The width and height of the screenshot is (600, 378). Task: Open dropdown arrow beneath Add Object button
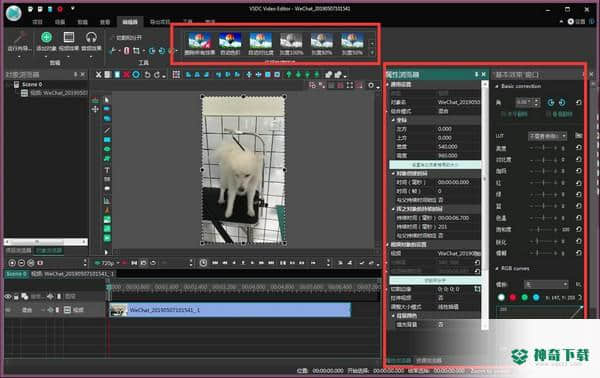[x=46, y=57]
